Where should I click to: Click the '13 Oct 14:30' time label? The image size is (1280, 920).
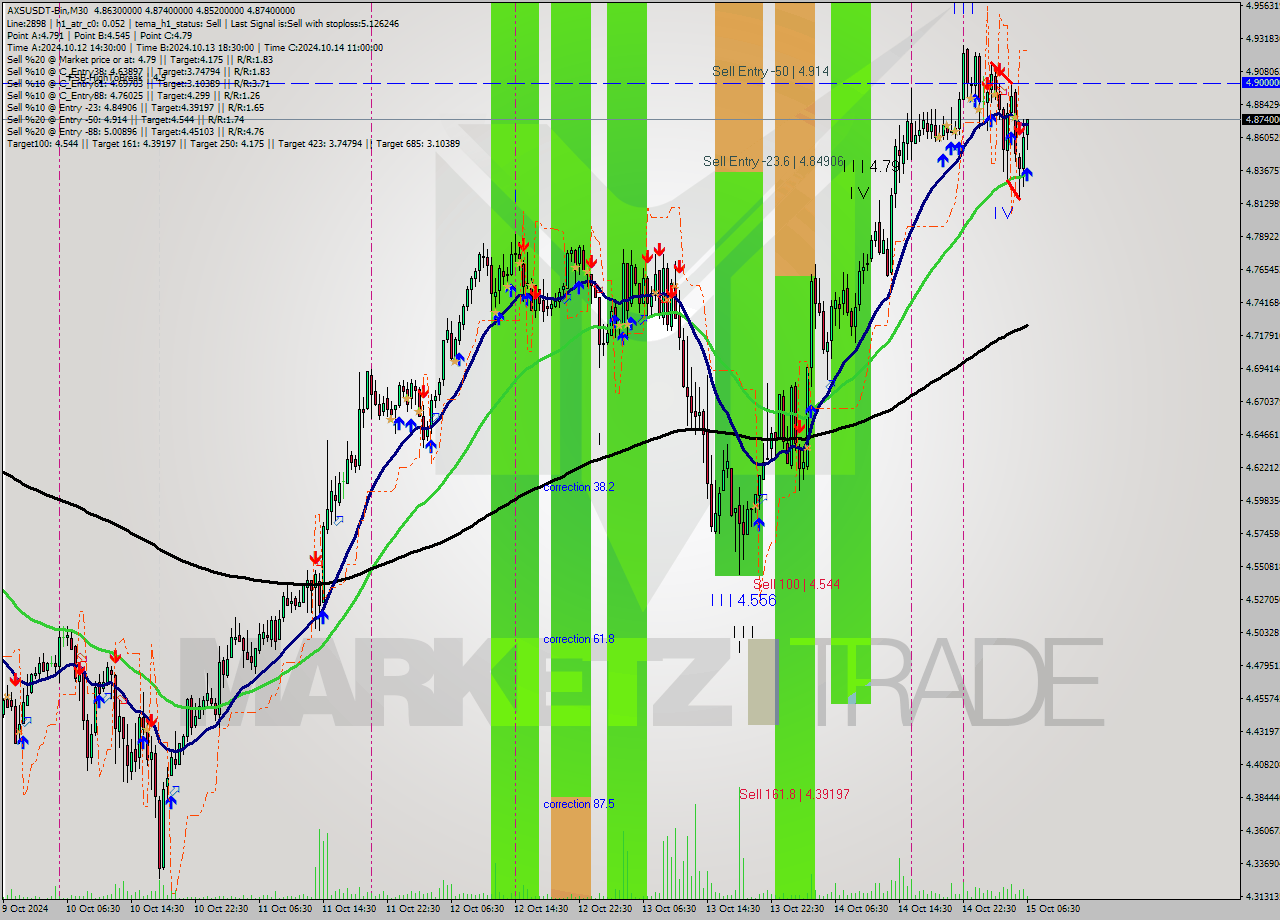tap(732, 909)
